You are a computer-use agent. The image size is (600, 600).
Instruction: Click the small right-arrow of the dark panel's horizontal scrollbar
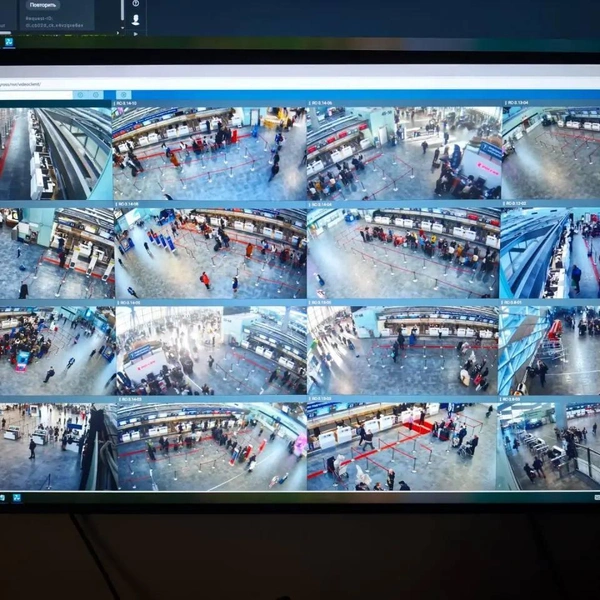click(117, 33)
